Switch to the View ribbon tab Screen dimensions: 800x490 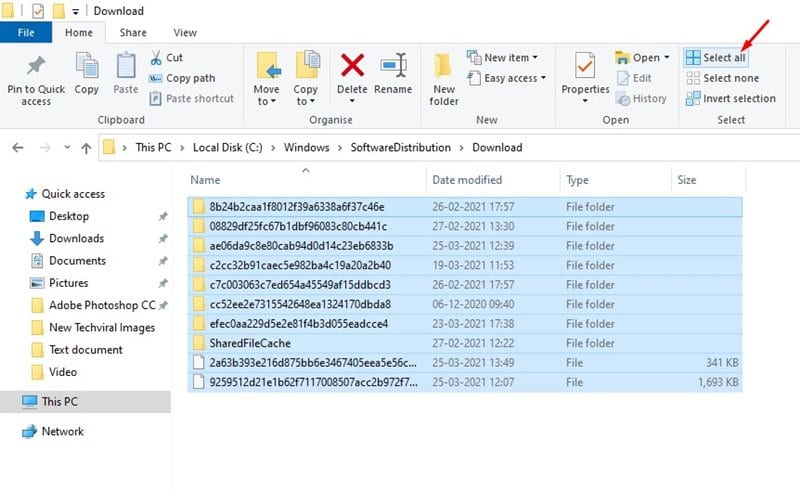coord(185,33)
